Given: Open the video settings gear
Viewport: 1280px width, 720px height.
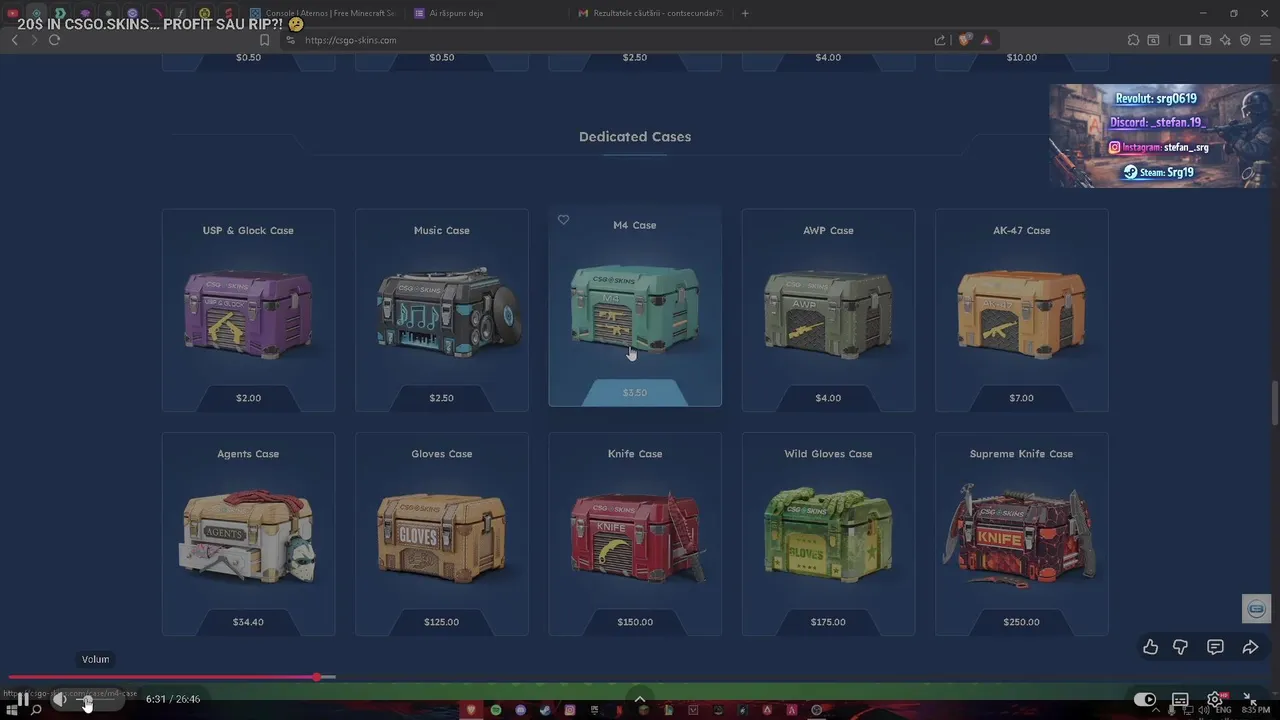Looking at the screenshot, I should pyautogui.click(x=1214, y=699).
